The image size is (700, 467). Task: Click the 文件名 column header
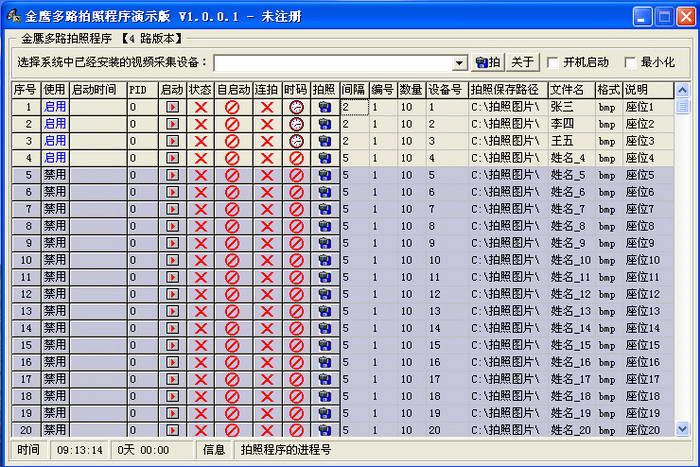571,90
